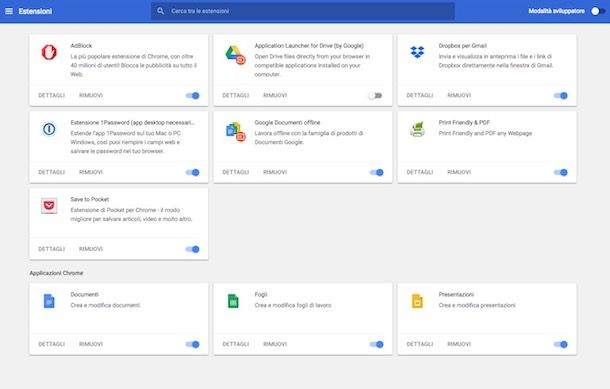Click the Print Friendly & PDF icon
Viewport: 610px width, 389px height.
(x=417, y=129)
